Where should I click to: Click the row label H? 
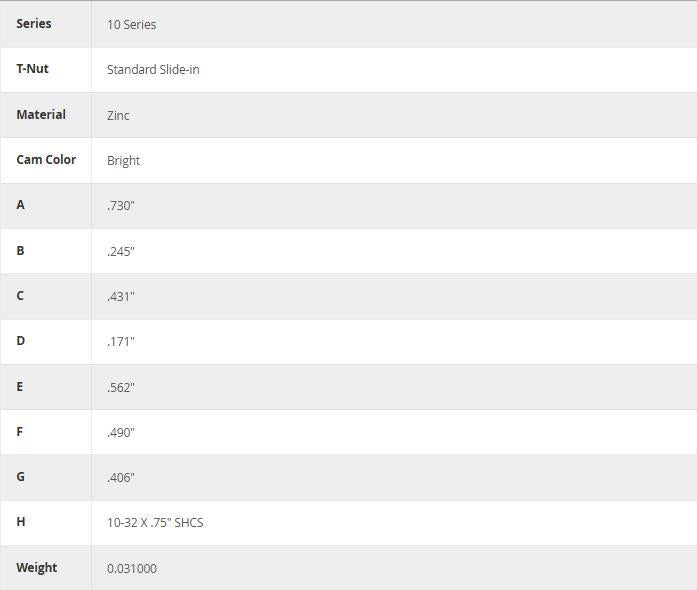pyautogui.click(x=21, y=522)
